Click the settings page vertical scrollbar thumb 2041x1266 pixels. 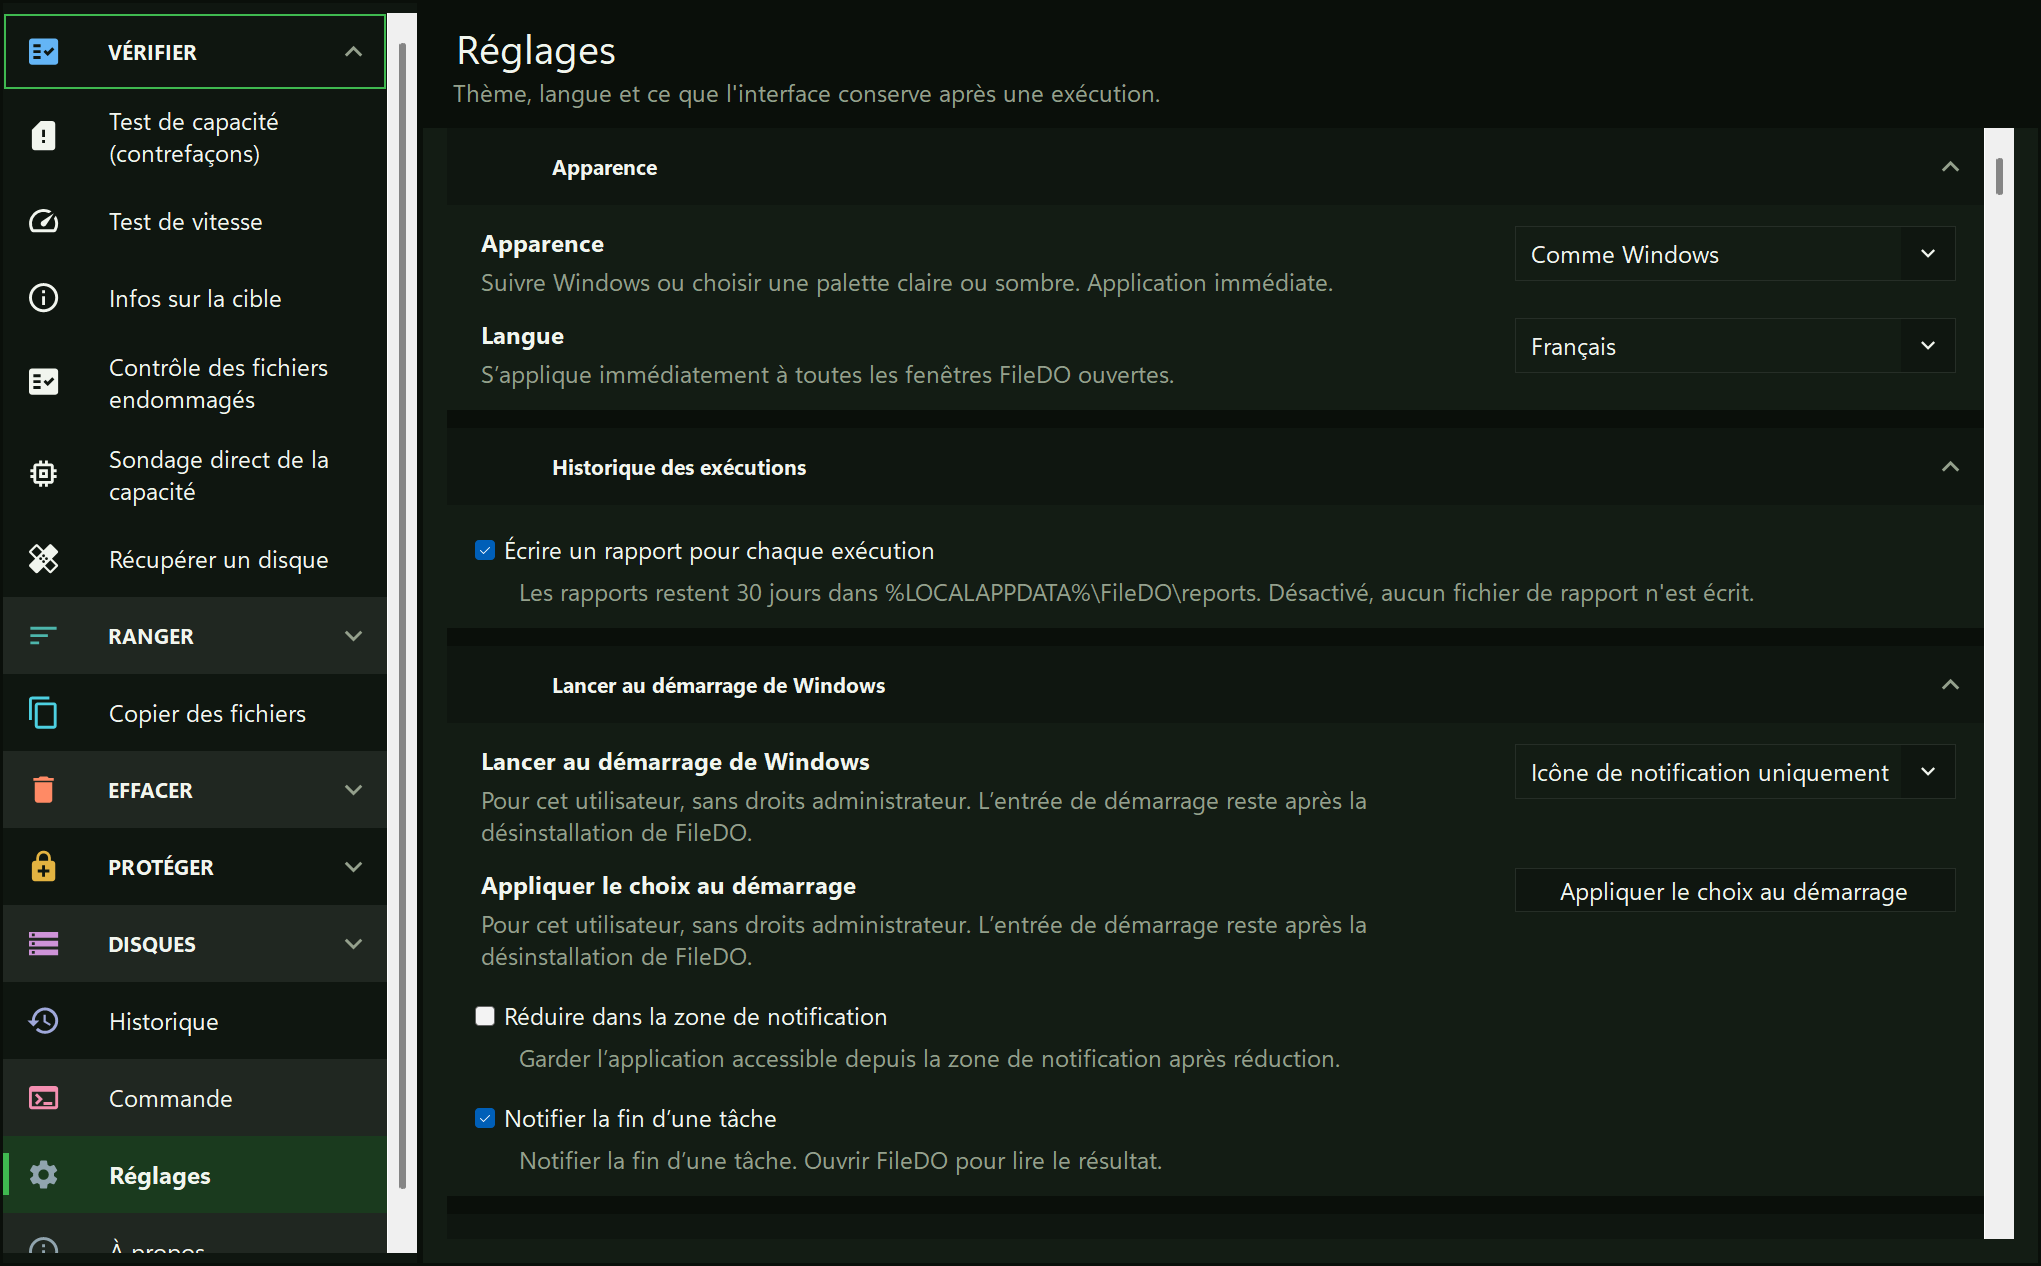click(1999, 176)
